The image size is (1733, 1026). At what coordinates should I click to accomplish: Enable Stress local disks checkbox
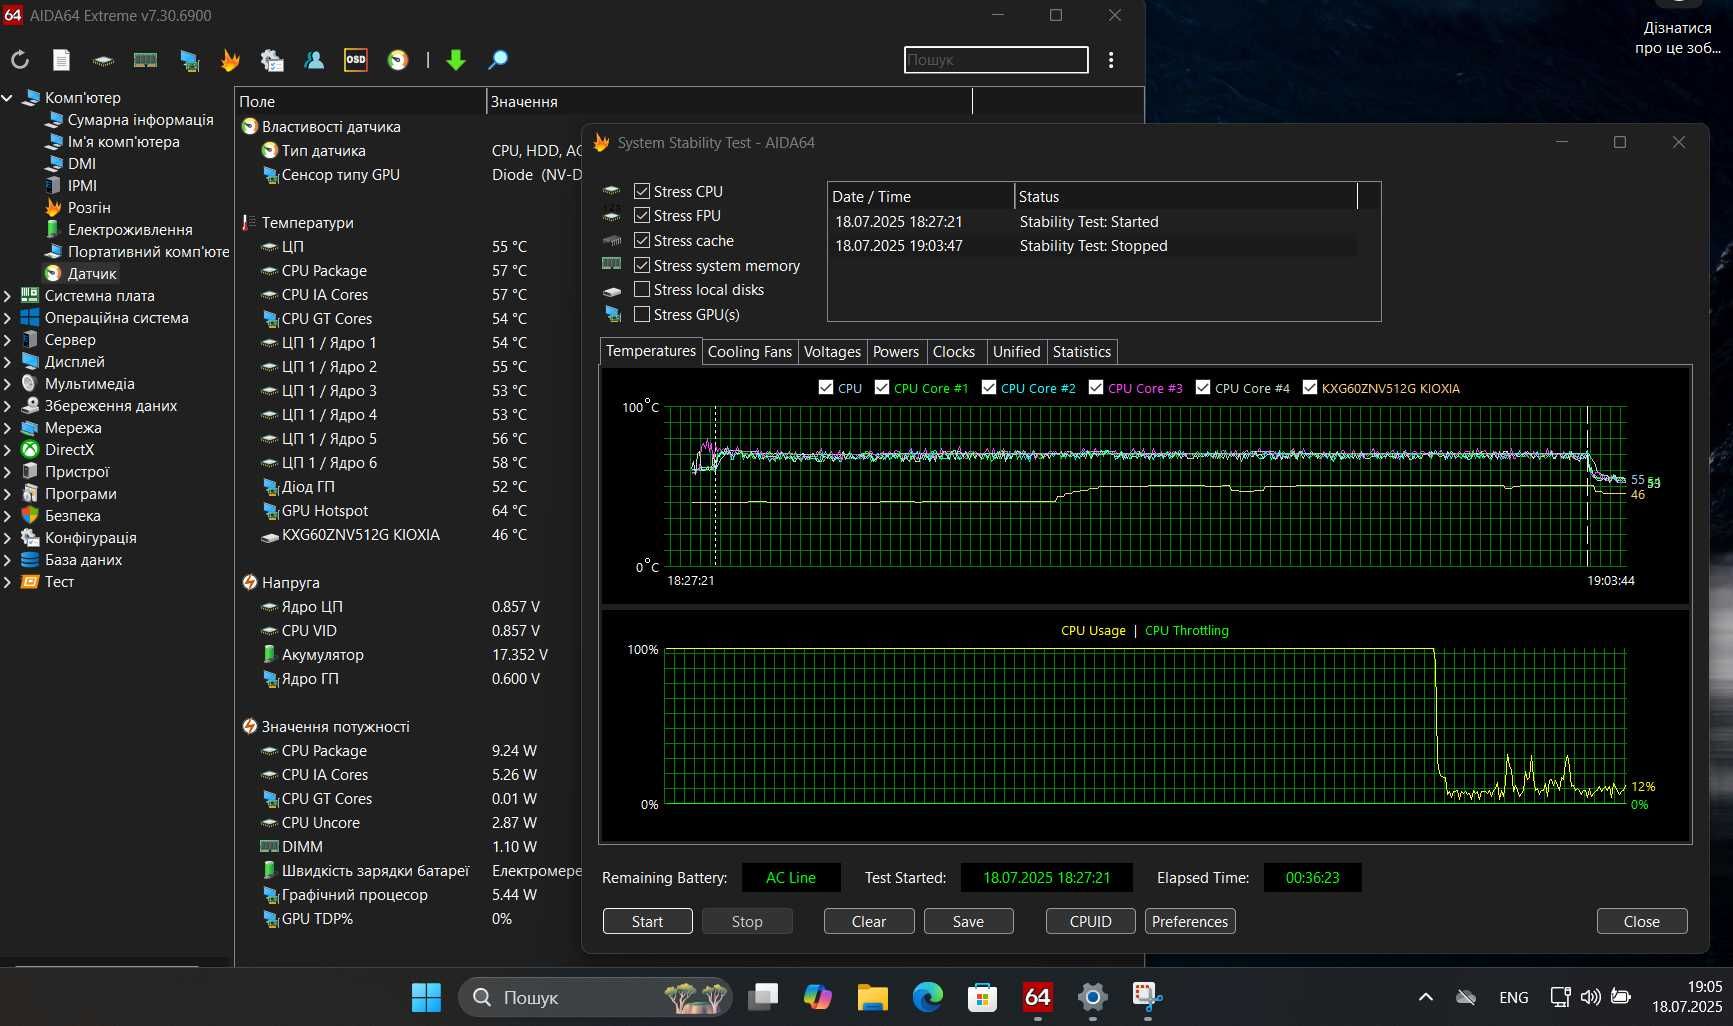tap(642, 289)
